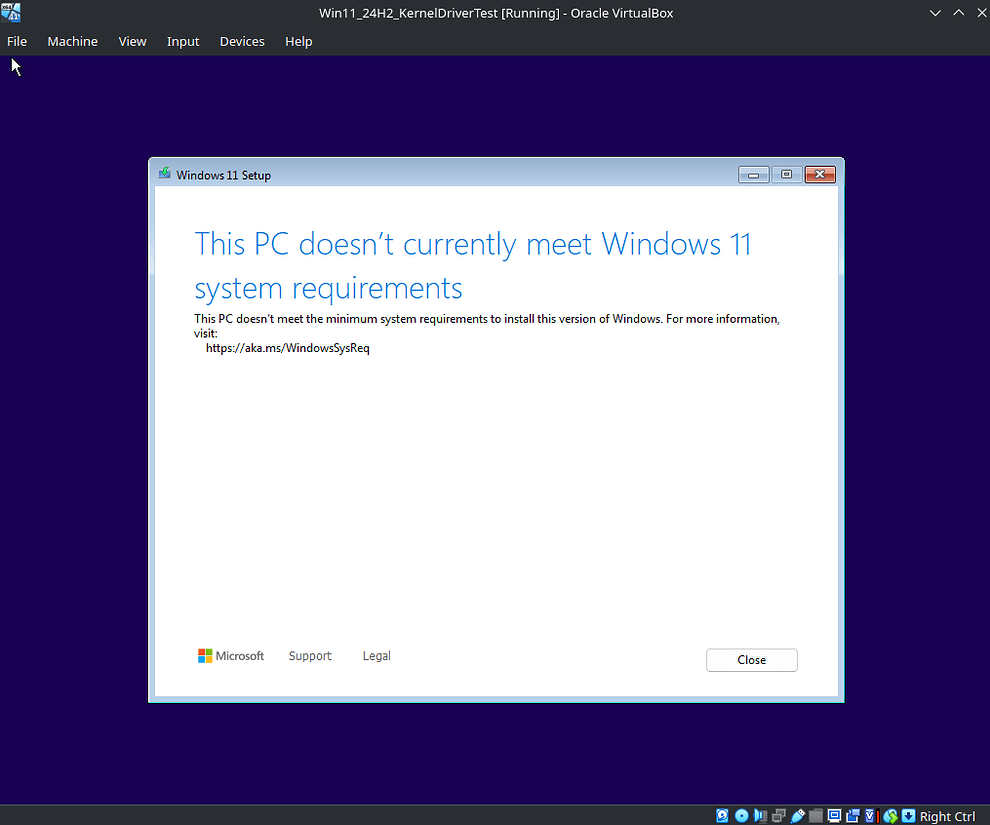Screen dimensions: 990x825
Task: Toggle keyboard capture via its status icon
Action: pos(908,815)
